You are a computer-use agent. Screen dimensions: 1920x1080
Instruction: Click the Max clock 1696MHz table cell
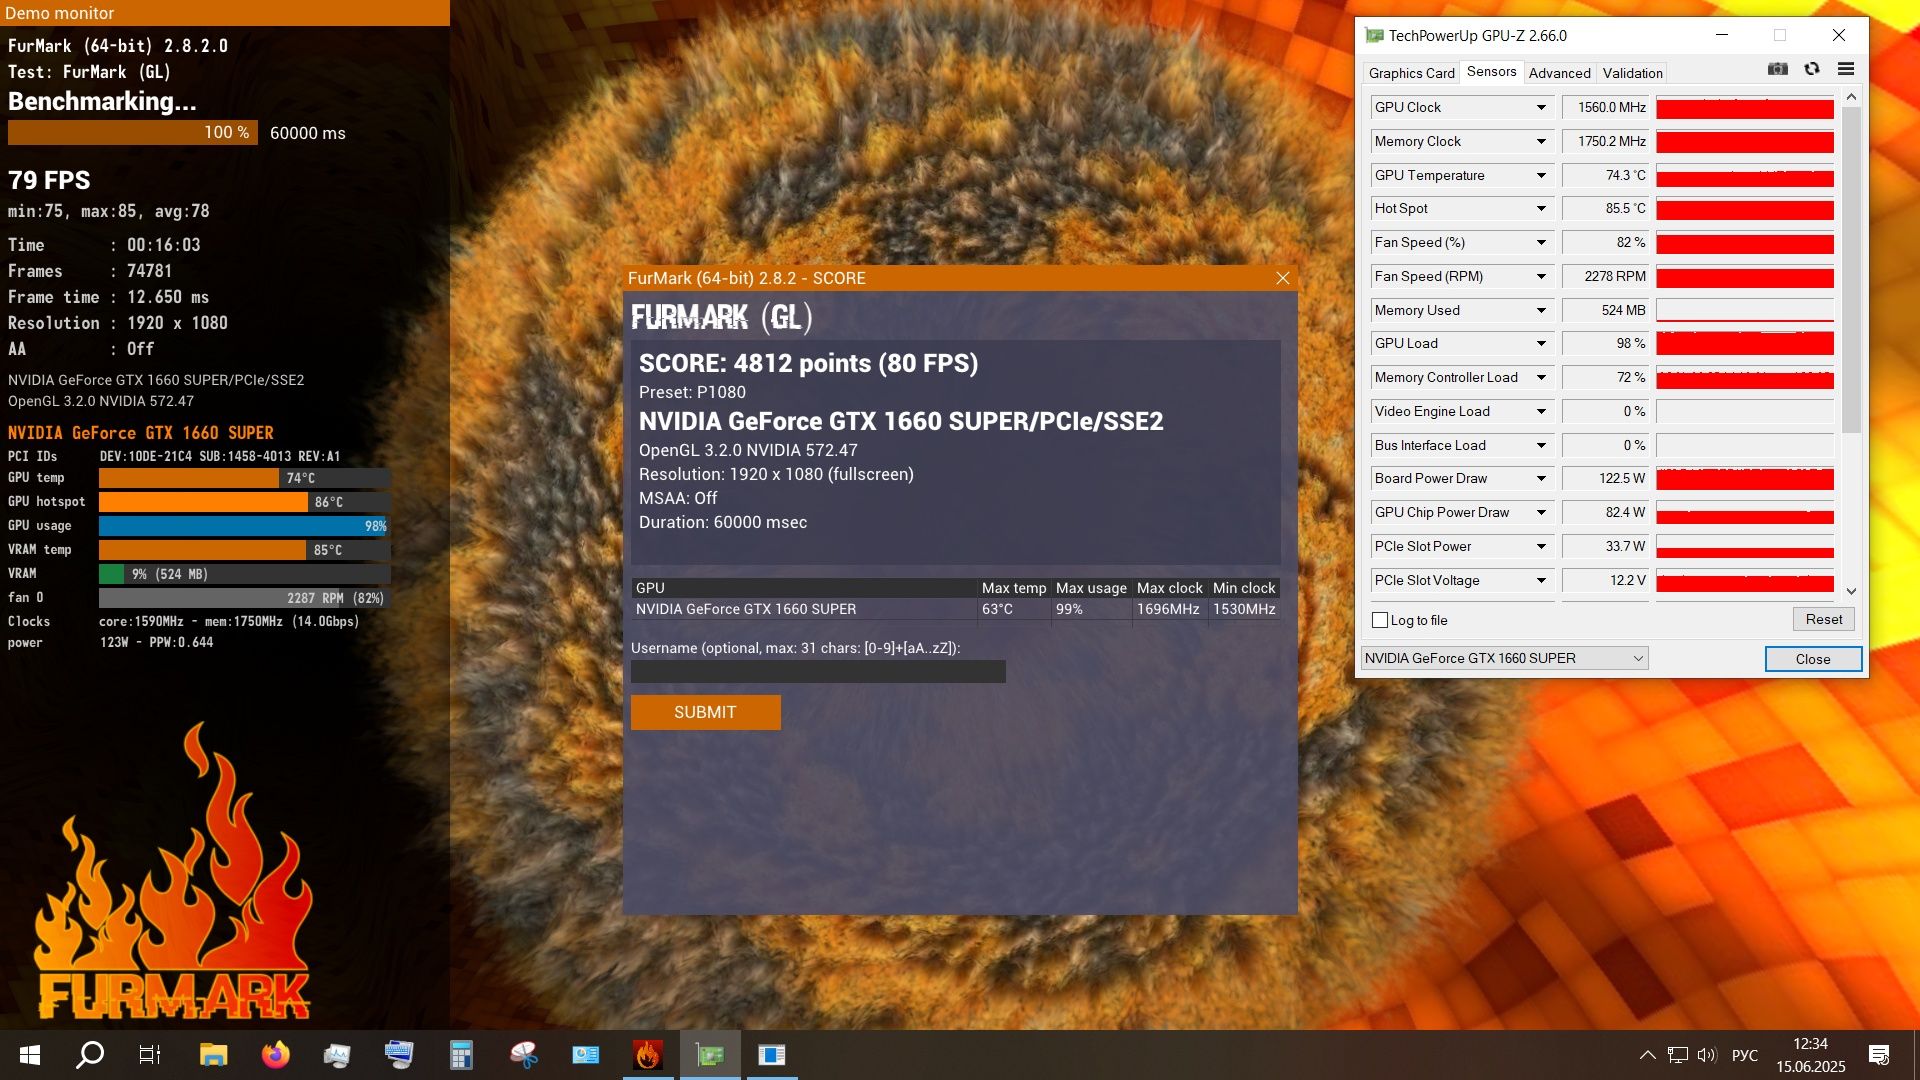(x=1169, y=609)
